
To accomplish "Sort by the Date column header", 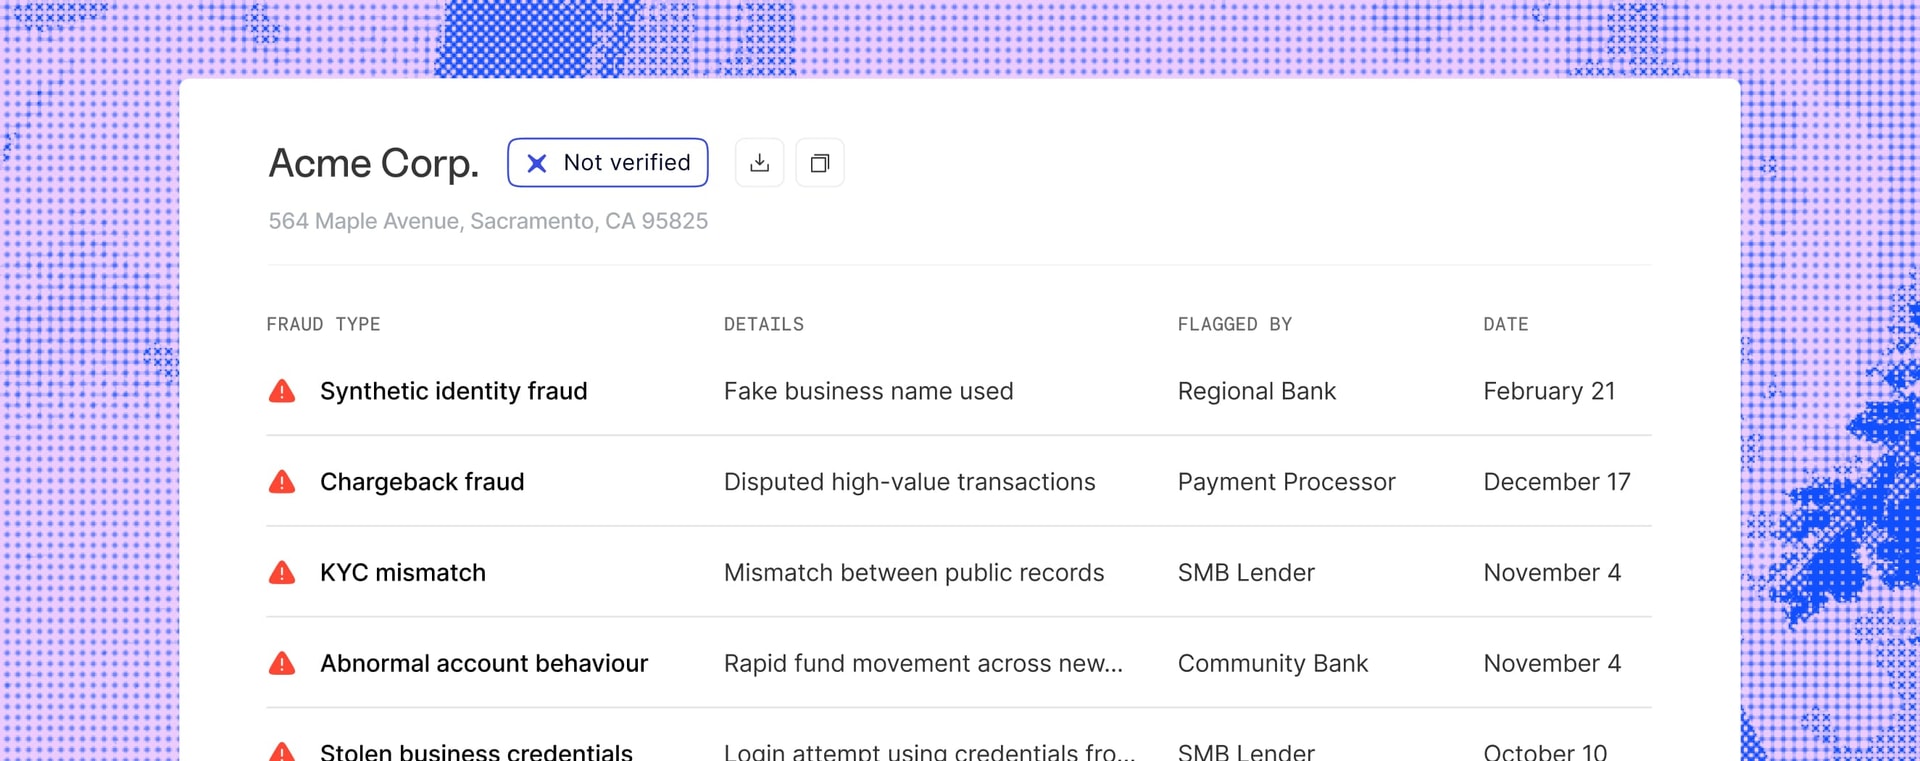I will (x=1505, y=324).
